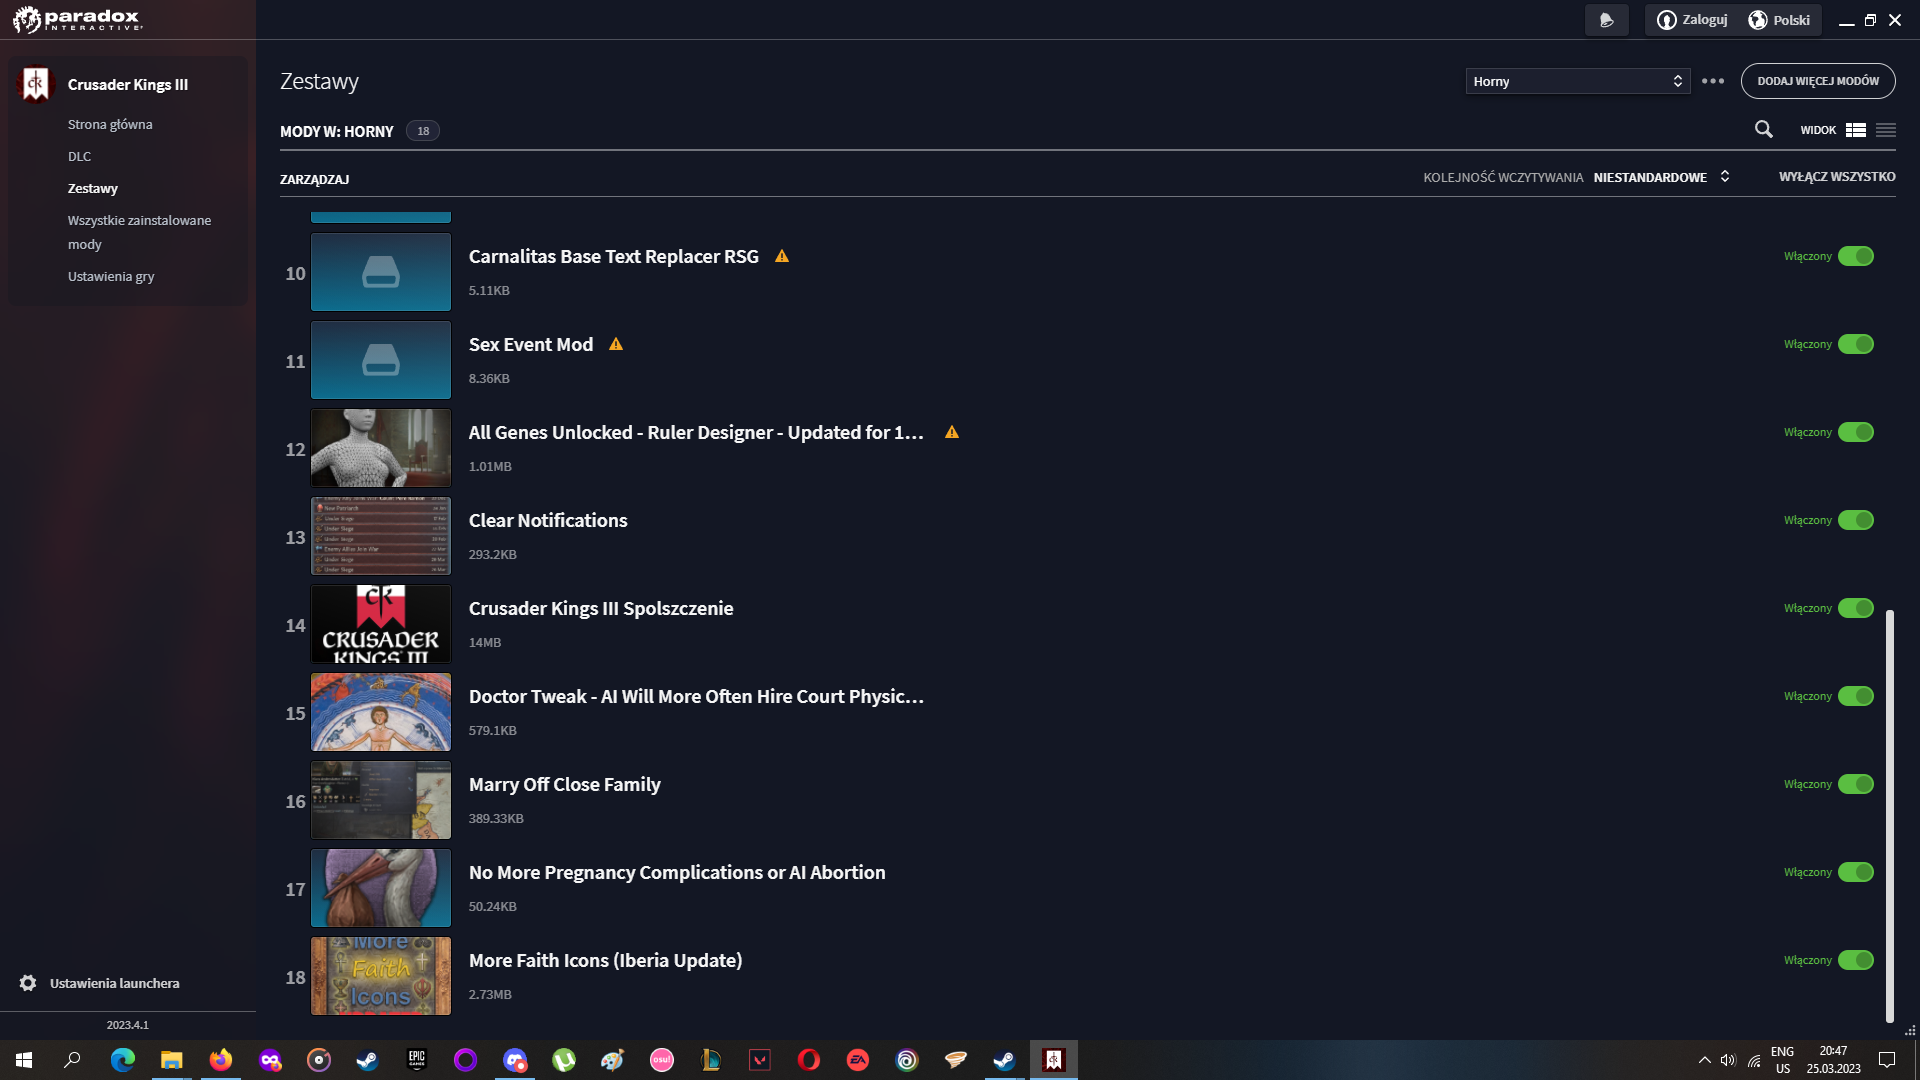Image resolution: width=1920 pixels, height=1080 pixels.
Task: Open the EA app from taskbar
Action: point(858,1060)
